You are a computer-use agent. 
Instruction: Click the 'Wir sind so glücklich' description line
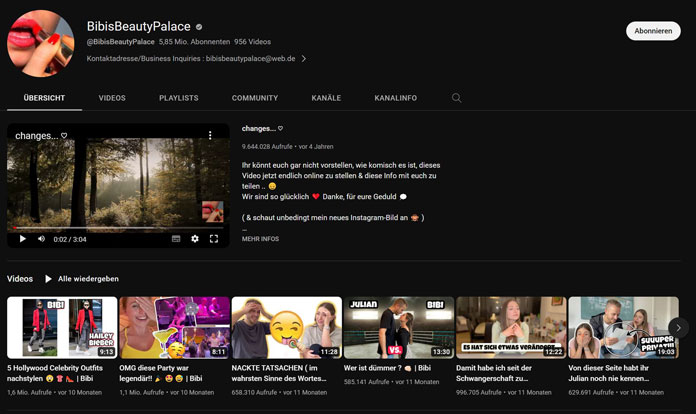(324, 197)
